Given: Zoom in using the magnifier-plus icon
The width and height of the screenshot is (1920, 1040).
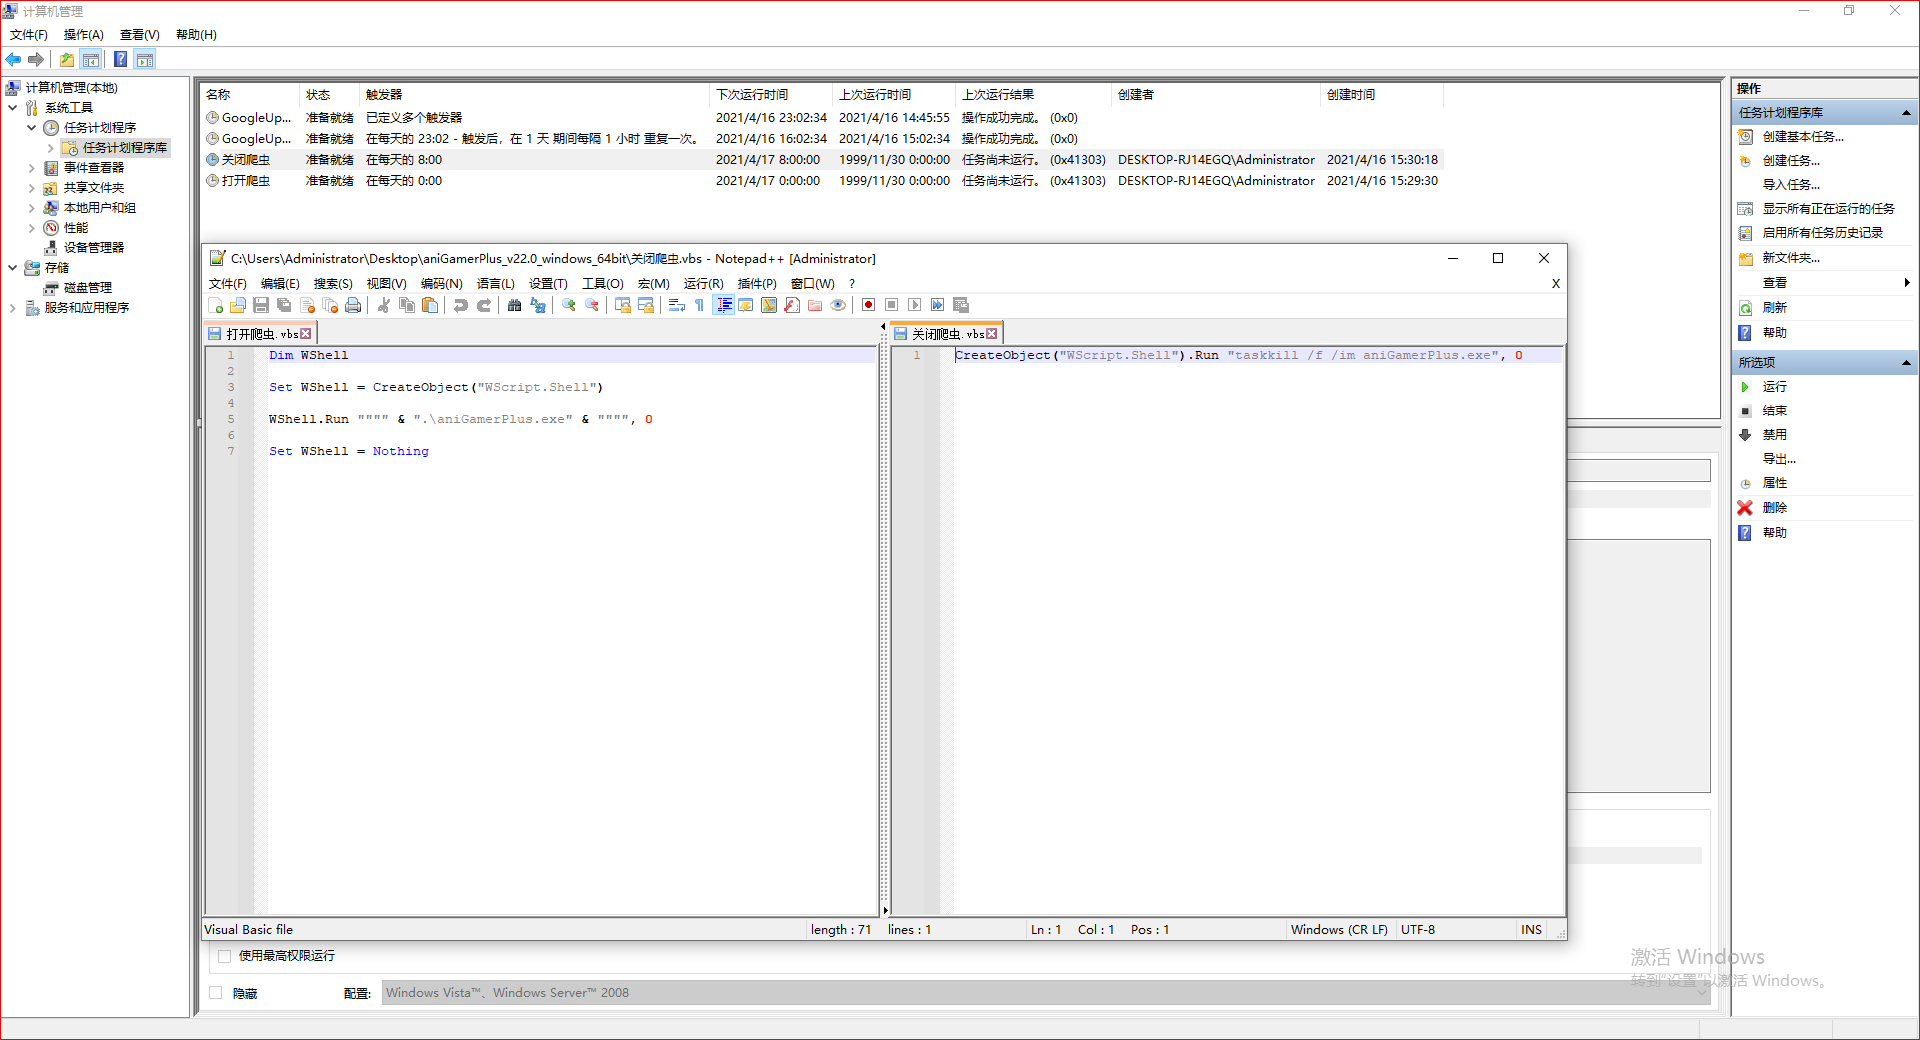Looking at the screenshot, I should (x=566, y=305).
